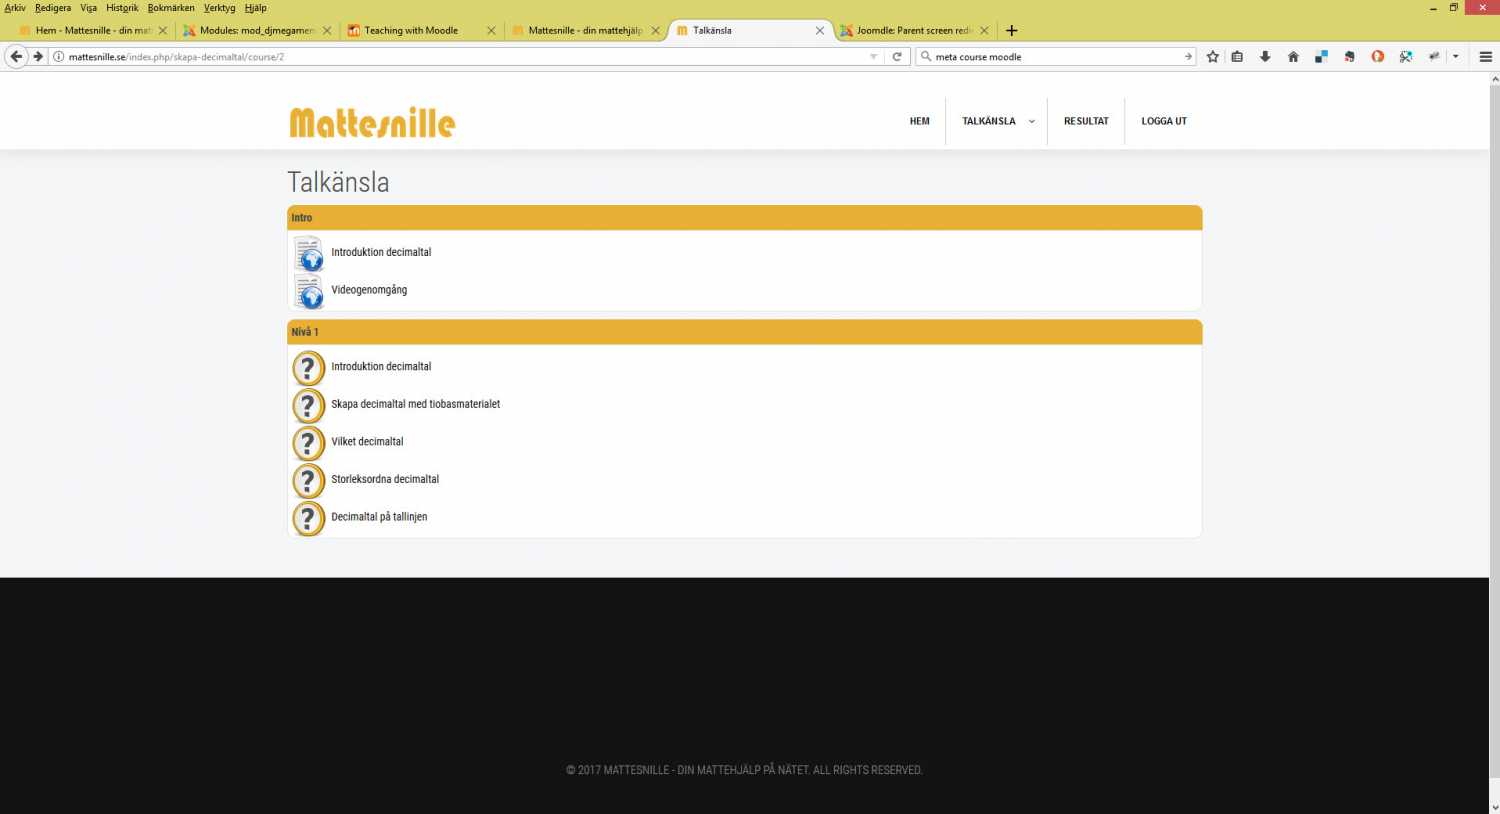1500x814 pixels.
Task: Click LOGGA UT in the navigation
Action: point(1164,121)
